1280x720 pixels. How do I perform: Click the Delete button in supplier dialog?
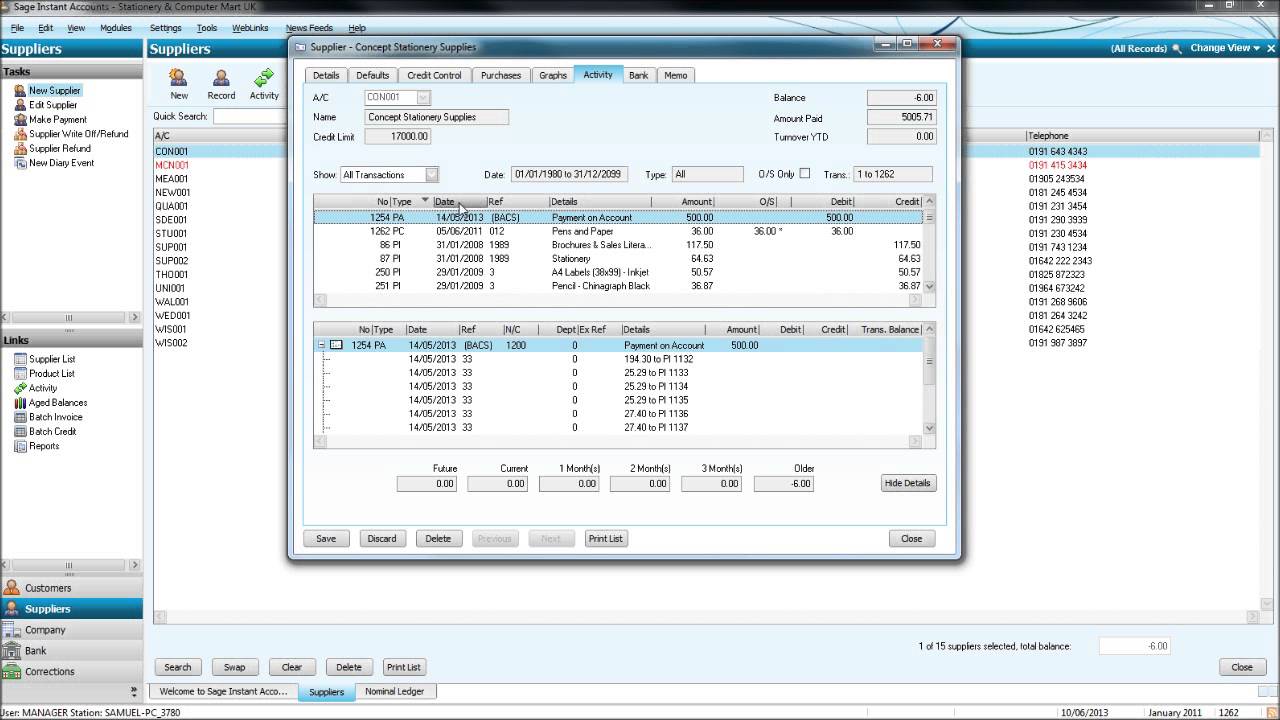pos(438,538)
